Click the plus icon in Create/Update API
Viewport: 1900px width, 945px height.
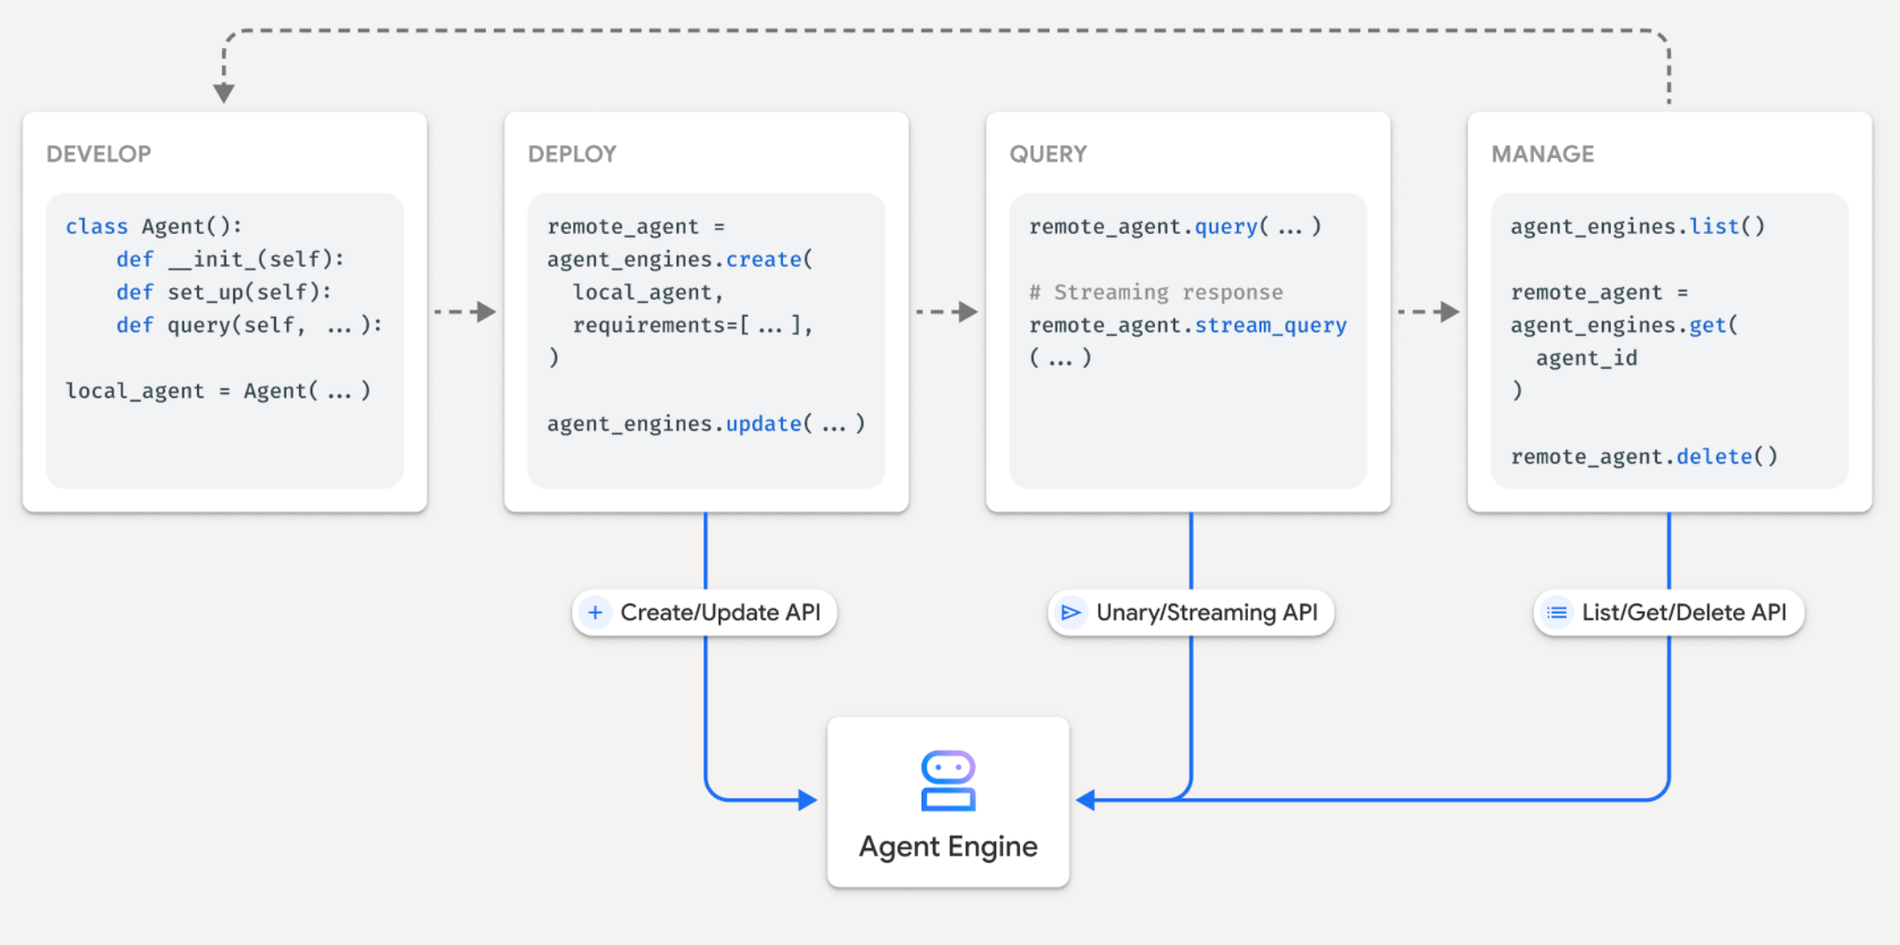click(595, 612)
